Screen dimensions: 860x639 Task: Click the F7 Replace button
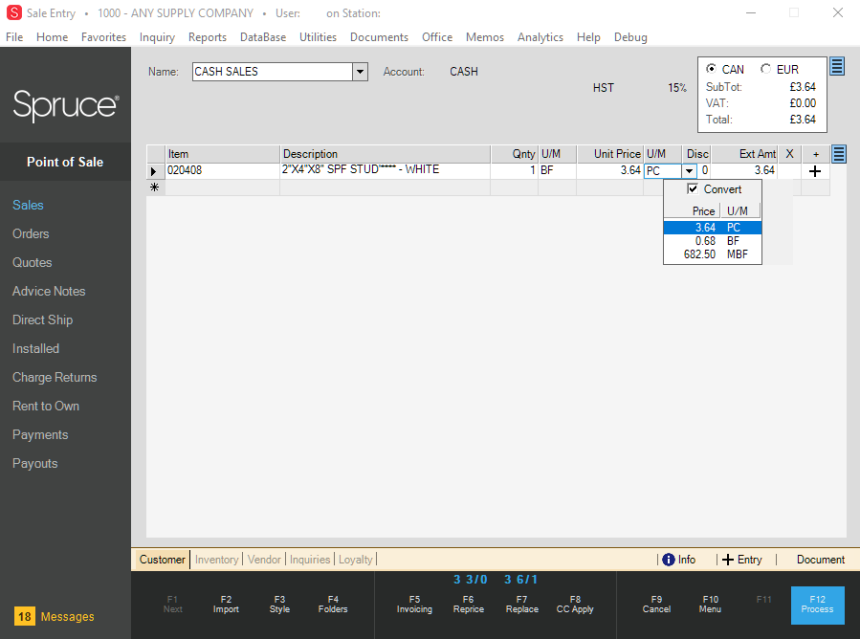(522, 604)
